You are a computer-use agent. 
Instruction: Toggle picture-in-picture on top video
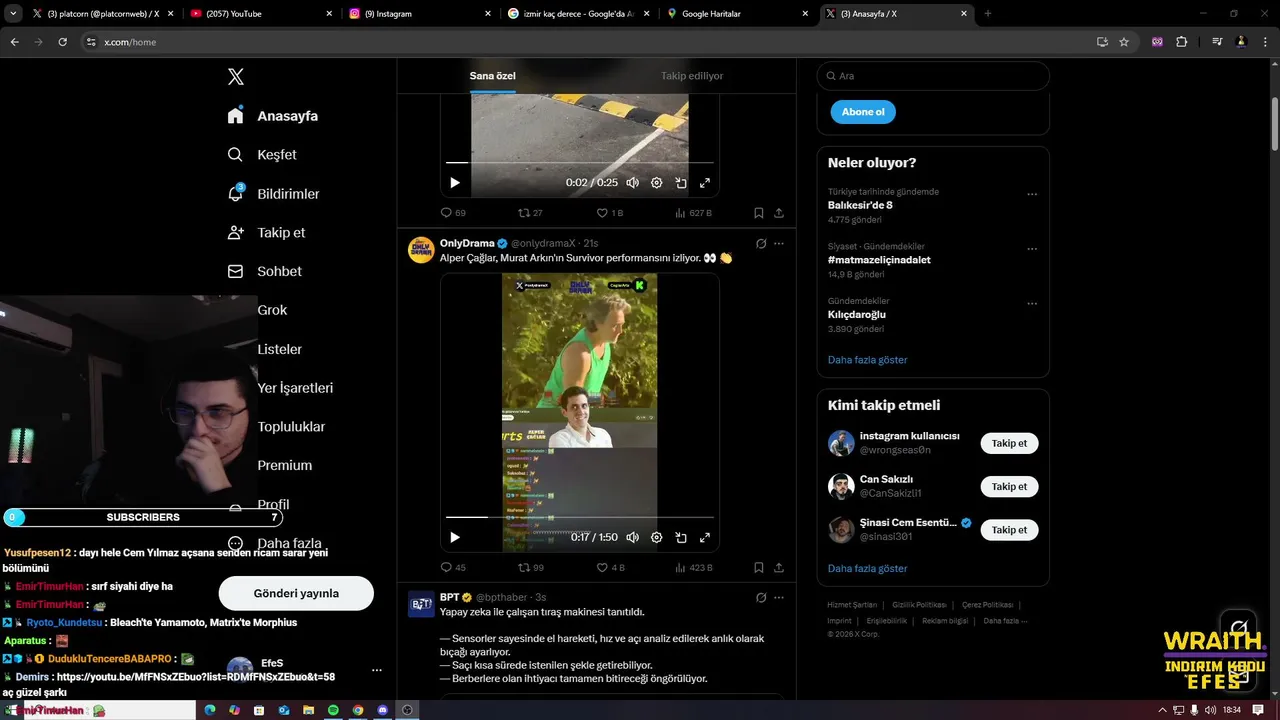point(681,183)
